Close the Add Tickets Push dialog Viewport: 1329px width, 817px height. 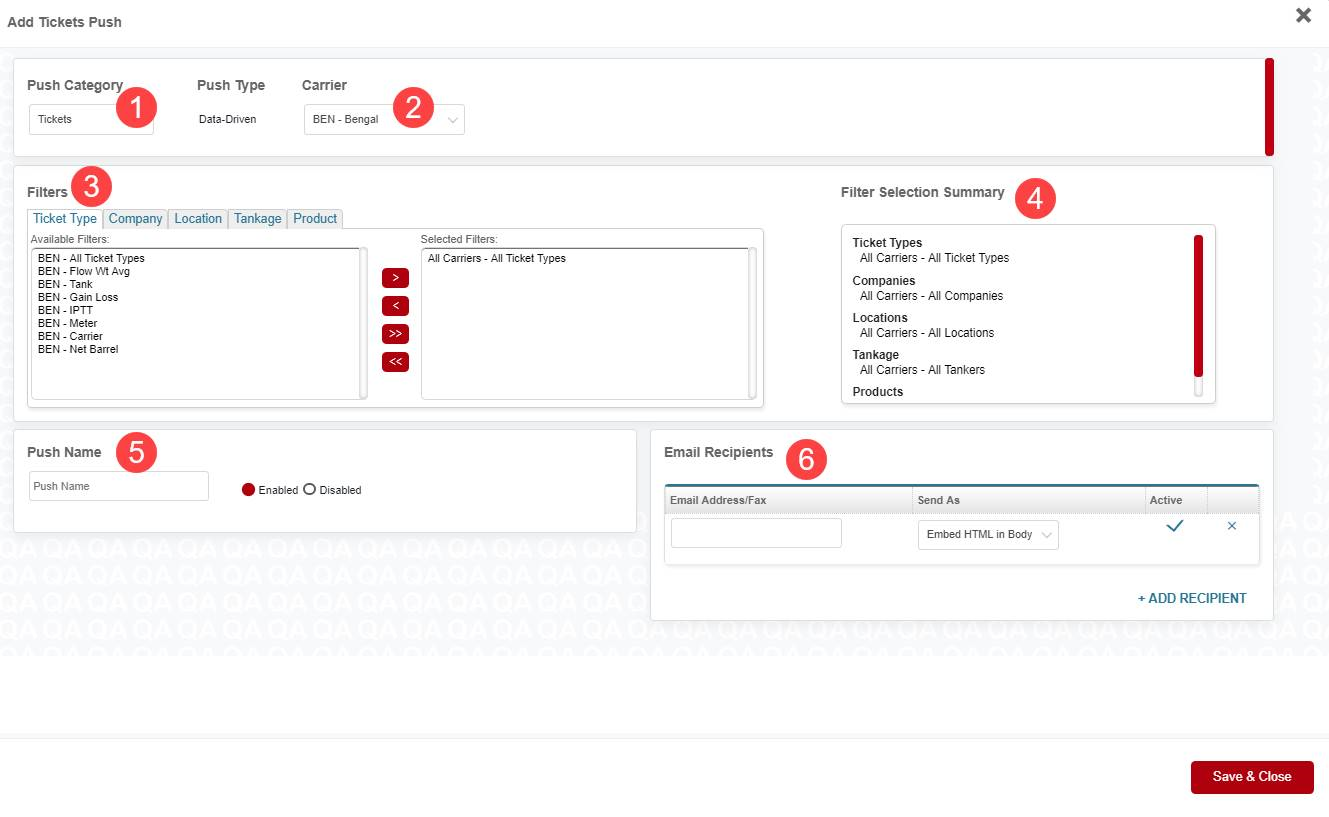1302,15
